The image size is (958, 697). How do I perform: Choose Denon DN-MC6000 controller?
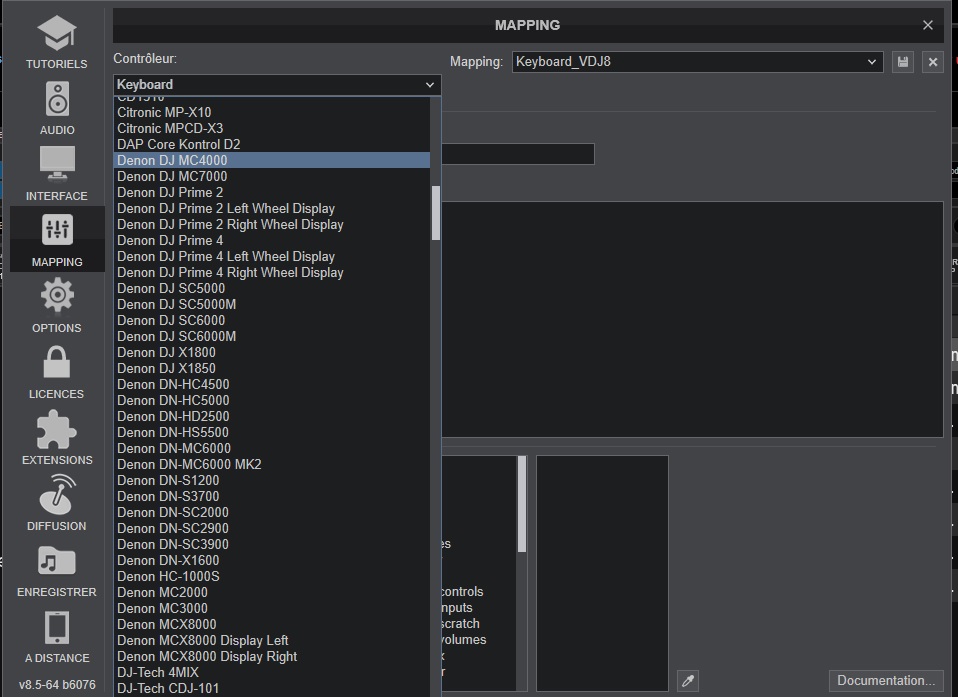point(272,448)
